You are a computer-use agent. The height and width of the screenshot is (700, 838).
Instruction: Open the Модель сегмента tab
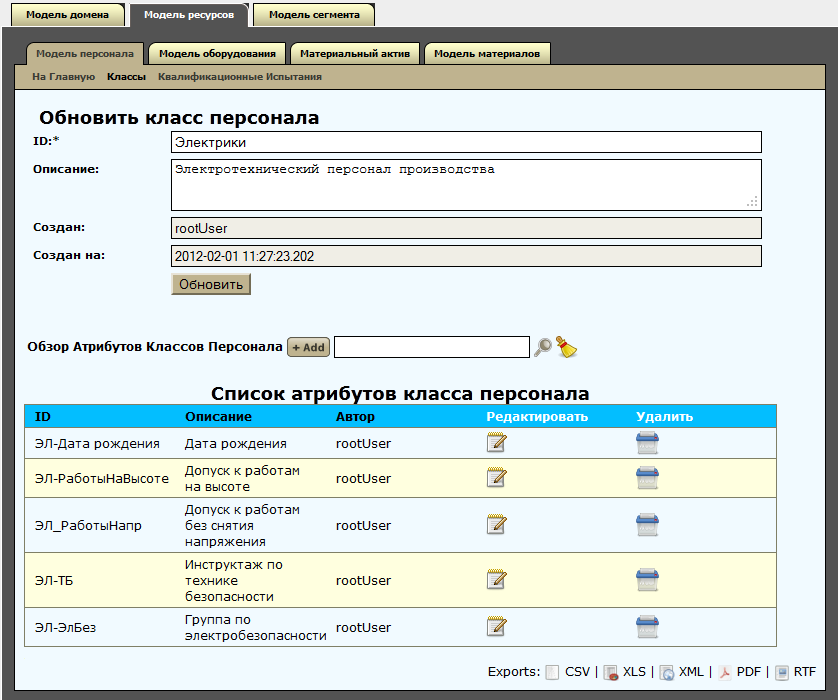click(314, 15)
